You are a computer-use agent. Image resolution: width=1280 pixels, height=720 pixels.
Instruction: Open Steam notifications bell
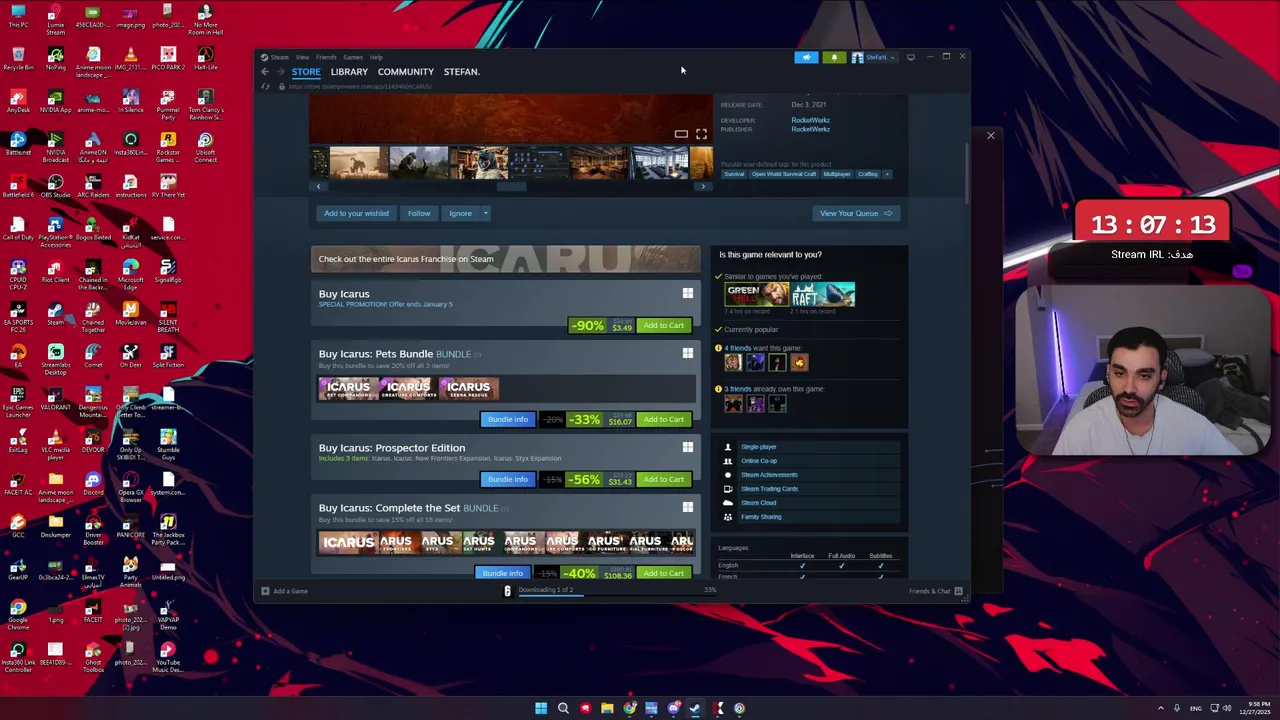click(x=834, y=57)
